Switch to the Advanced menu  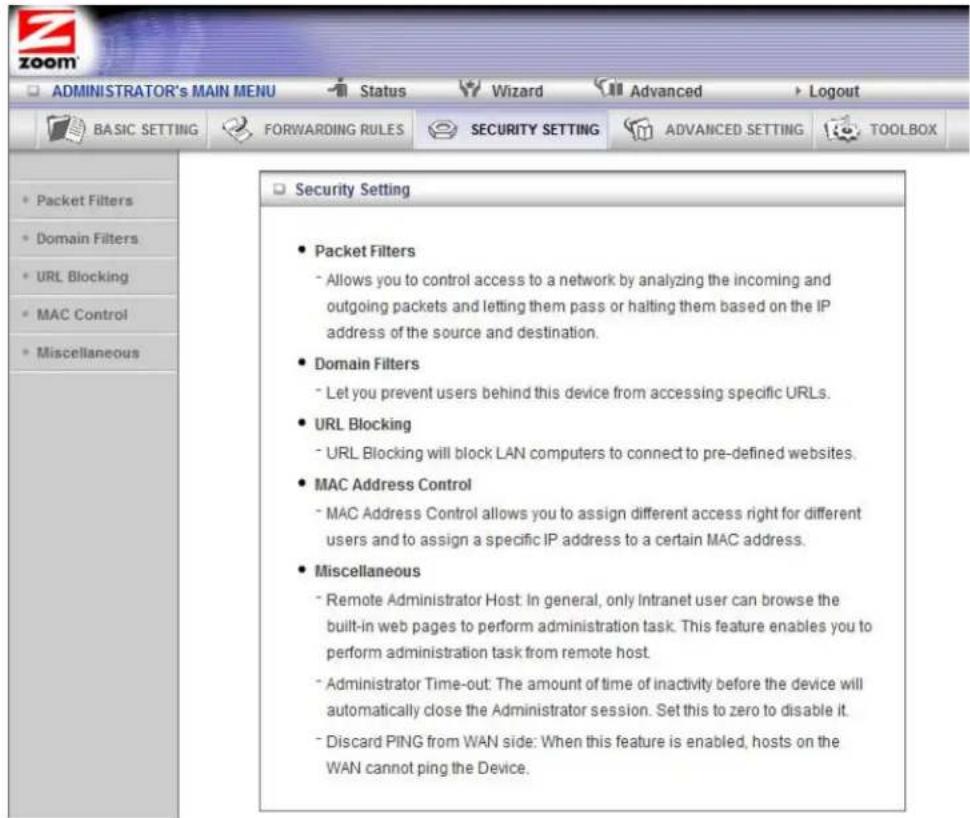coord(666,91)
